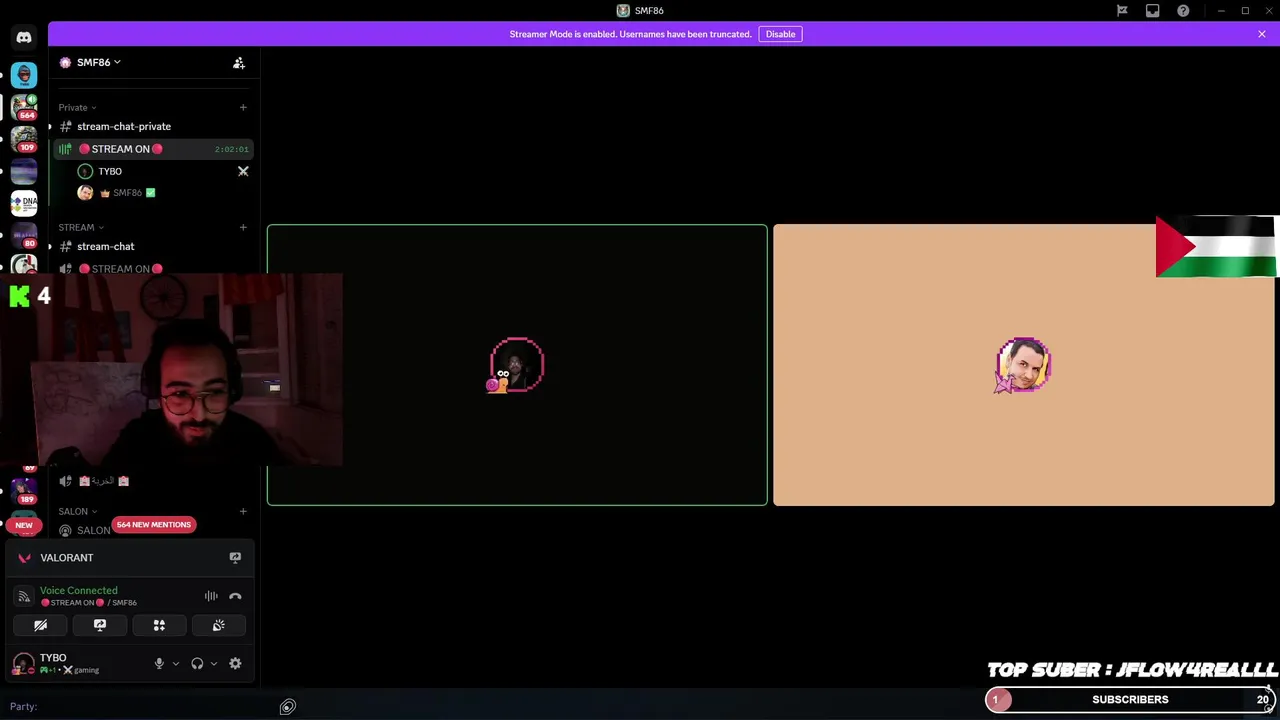Click the TYBO username in the user panel
Screen dimensions: 1280x720
point(53,658)
